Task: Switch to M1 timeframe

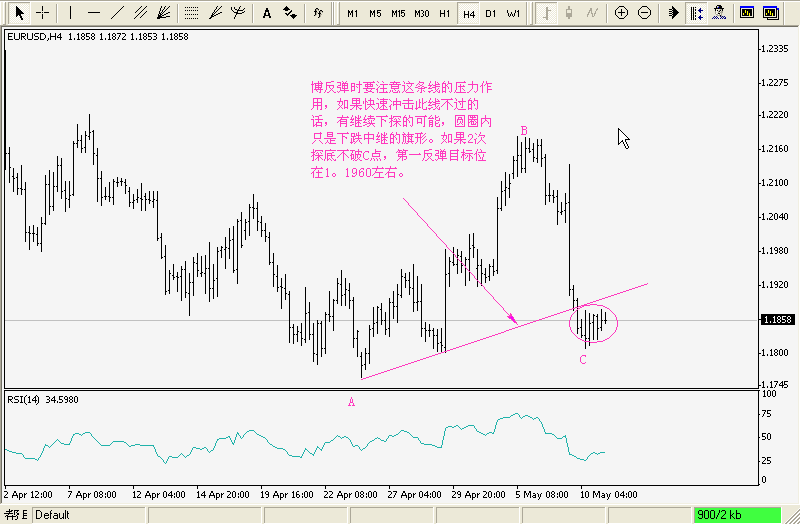Action: click(353, 14)
